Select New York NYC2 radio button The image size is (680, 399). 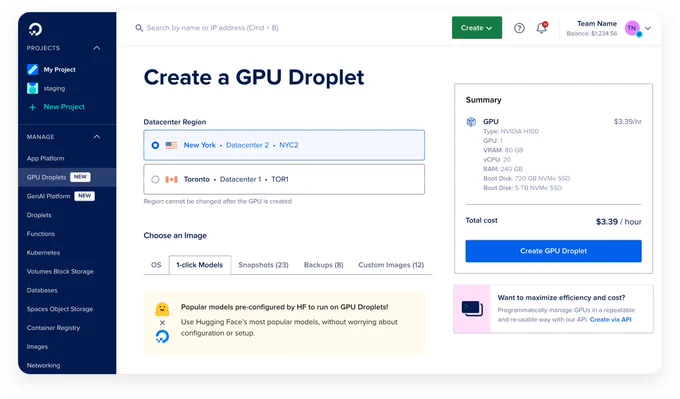(x=155, y=145)
